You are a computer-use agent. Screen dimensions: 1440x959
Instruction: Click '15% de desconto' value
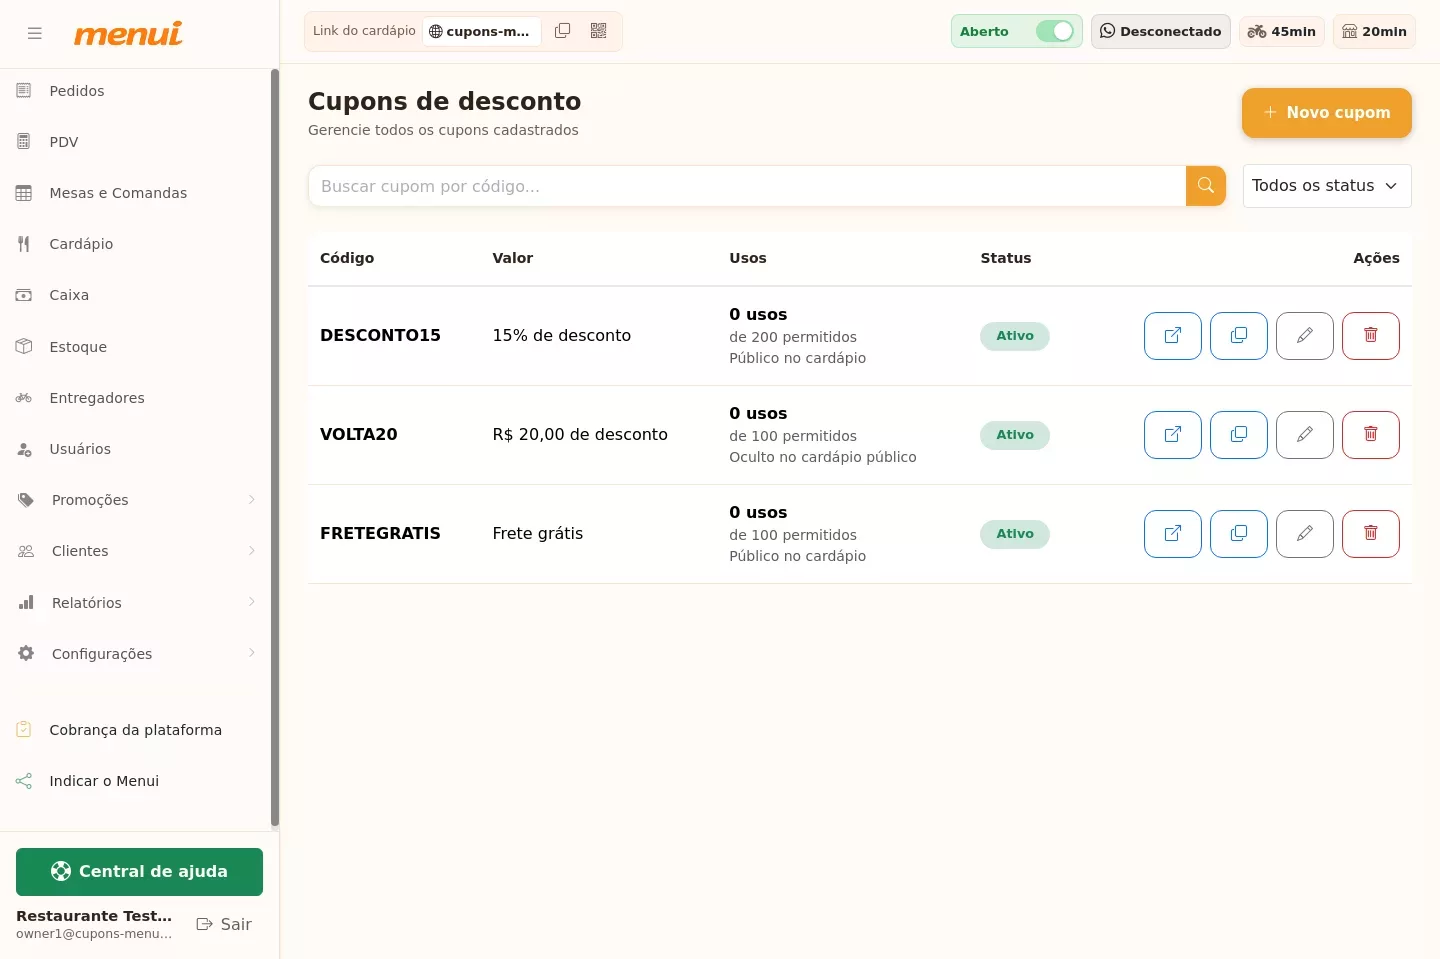coord(562,336)
